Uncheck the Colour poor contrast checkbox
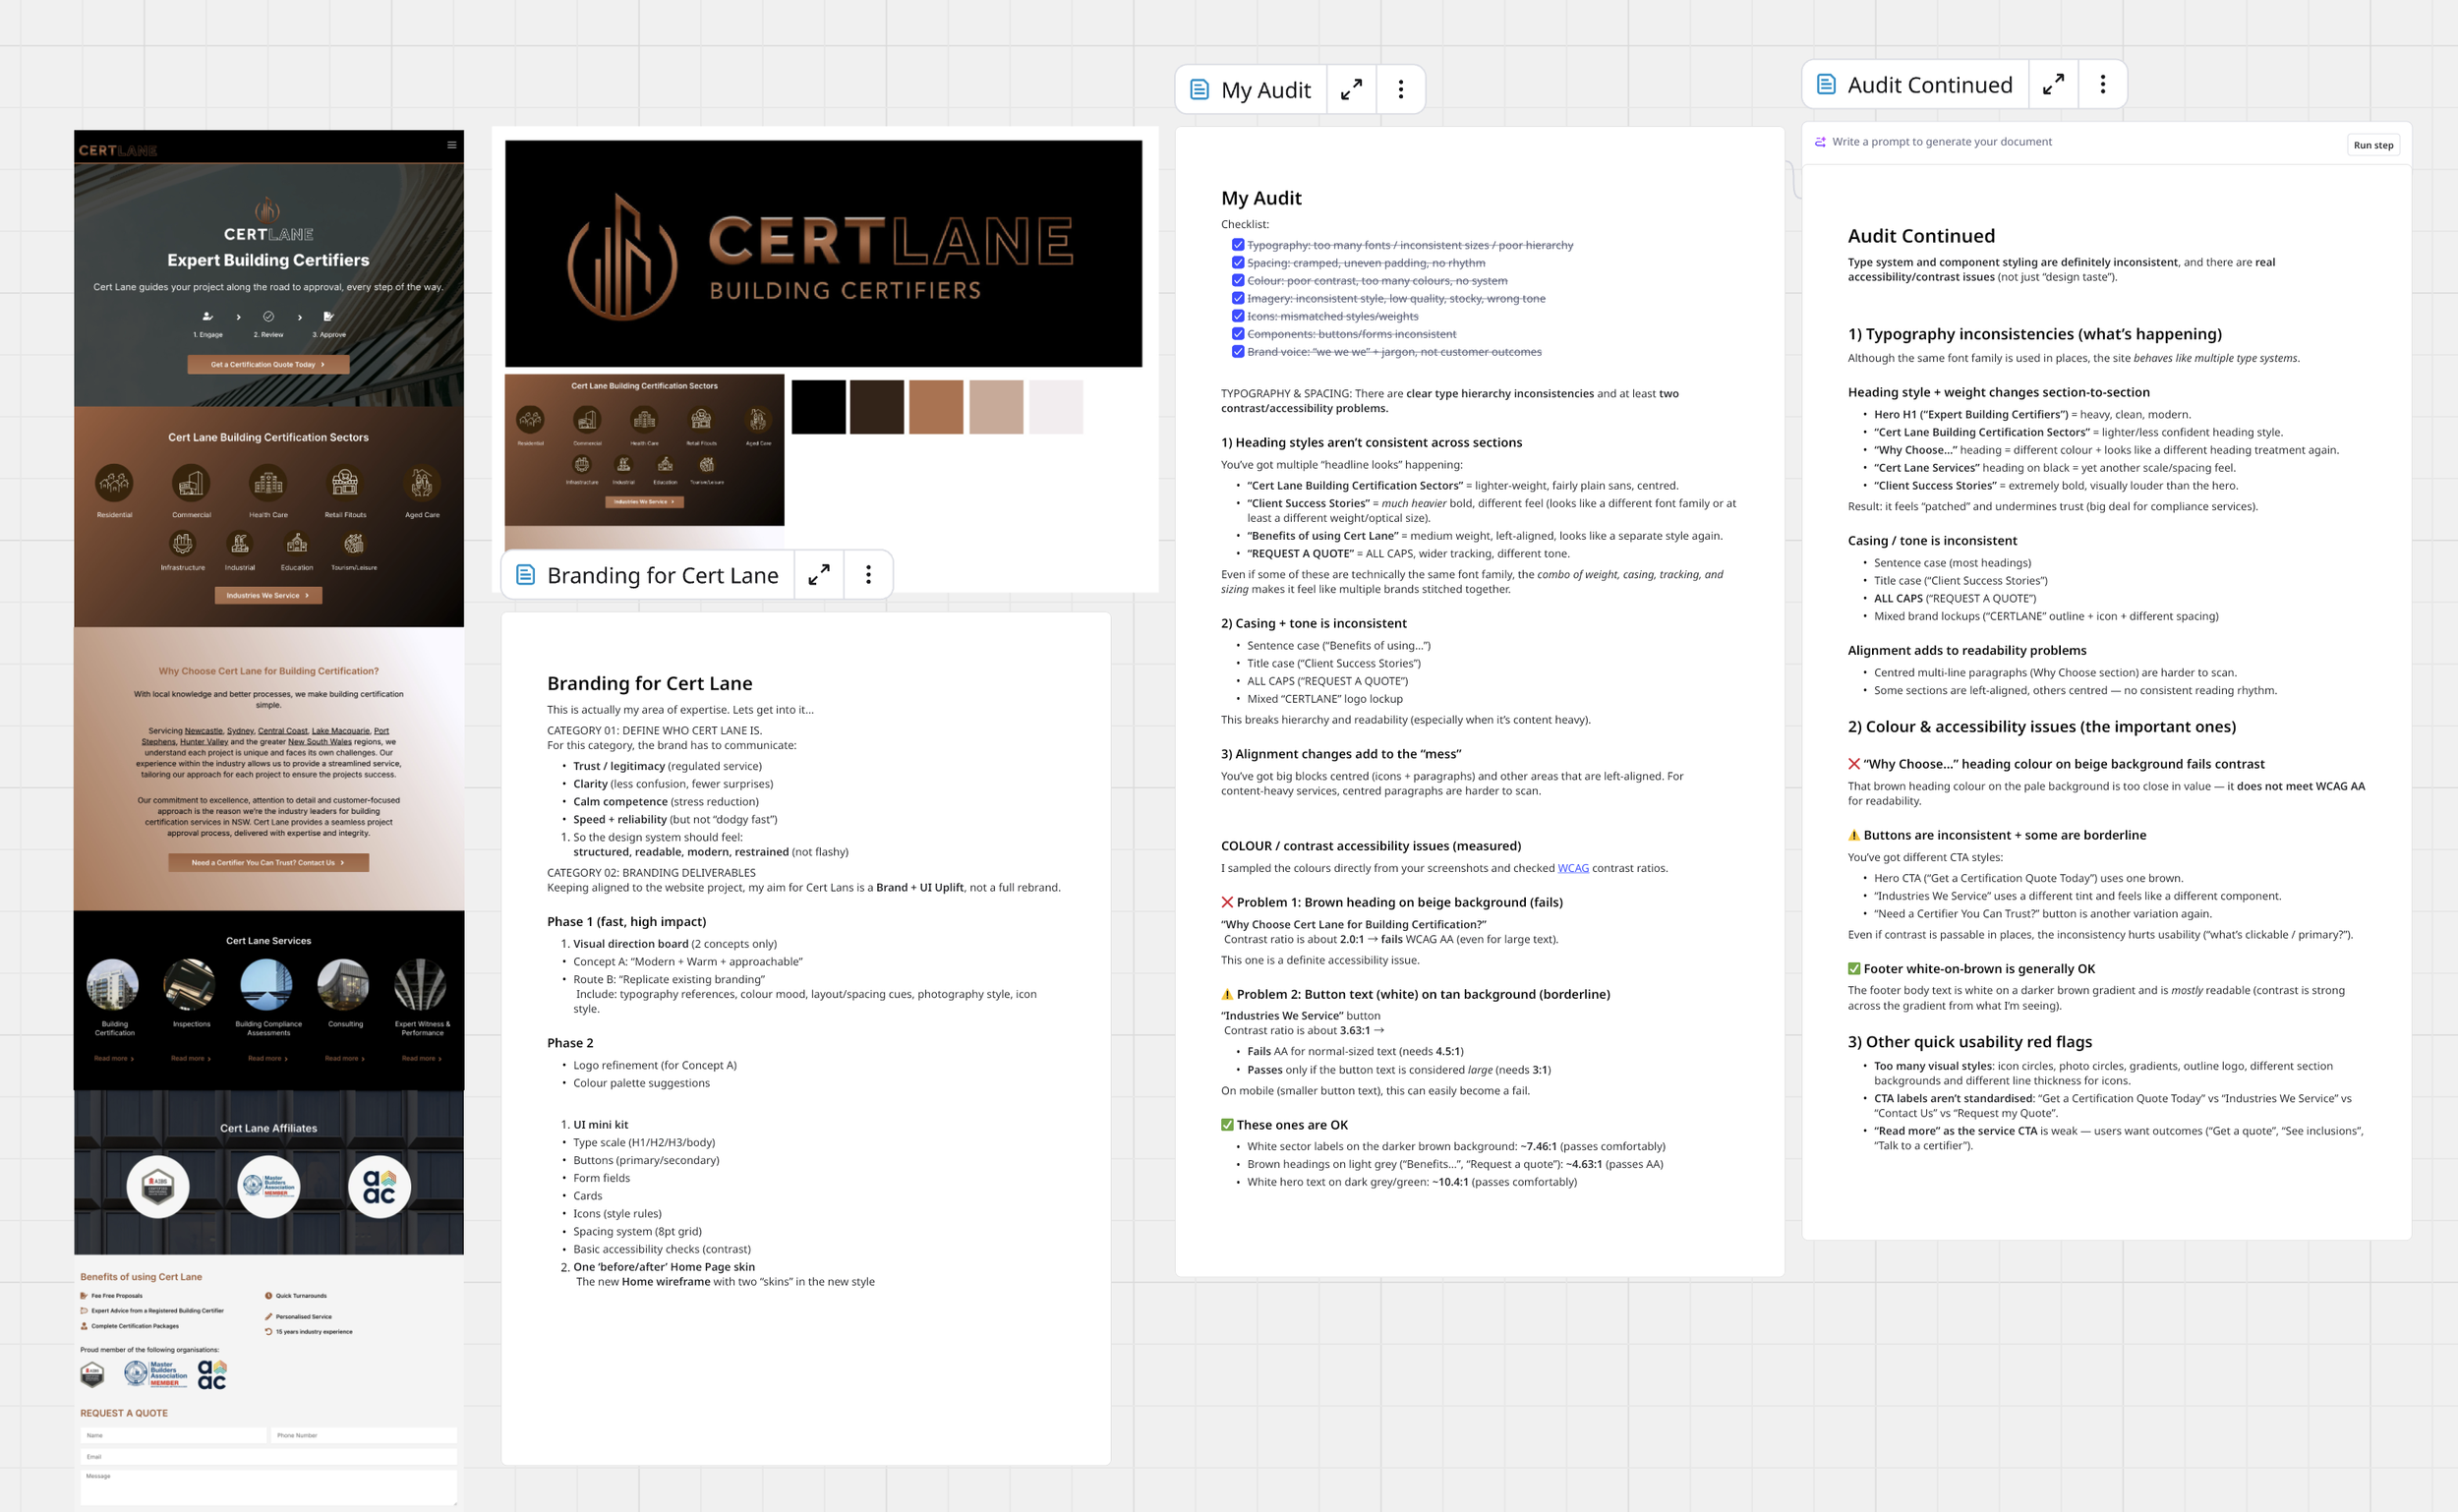The height and width of the screenshot is (1512, 2458). coord(1238,281)
